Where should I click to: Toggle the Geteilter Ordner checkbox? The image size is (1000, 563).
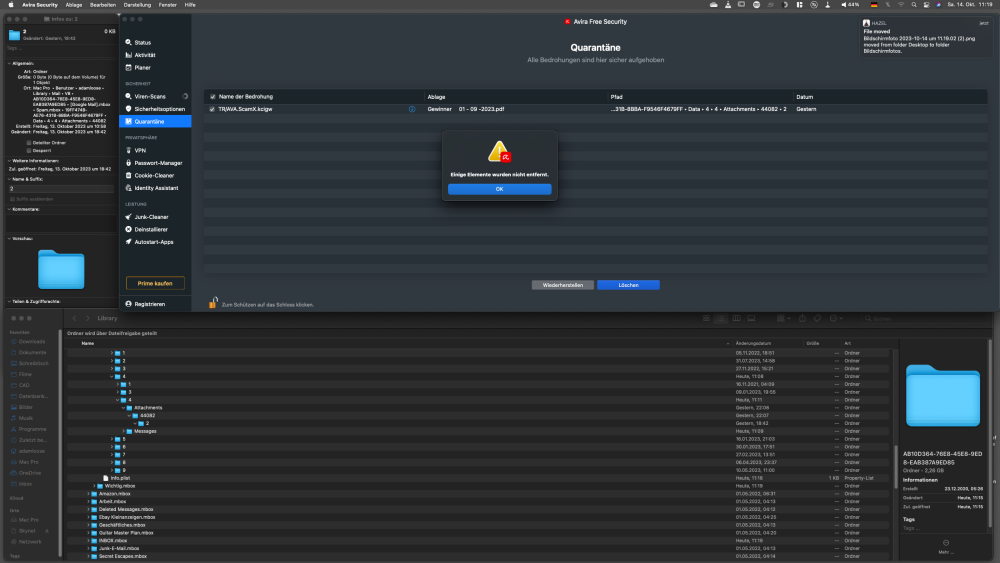click(29, 143)
